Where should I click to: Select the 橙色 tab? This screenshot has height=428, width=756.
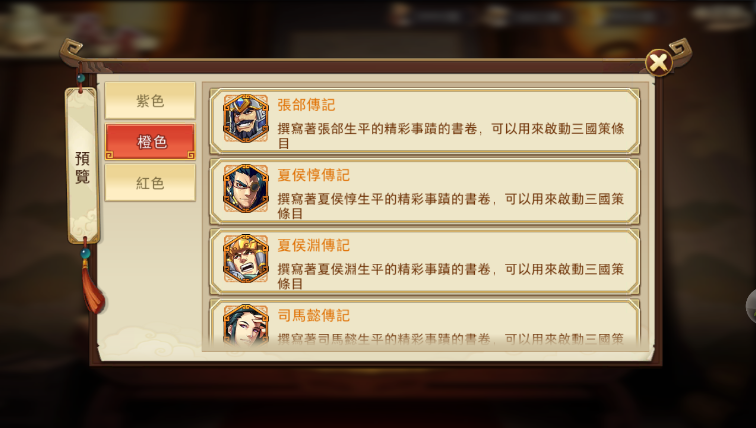tap(150, 142)
